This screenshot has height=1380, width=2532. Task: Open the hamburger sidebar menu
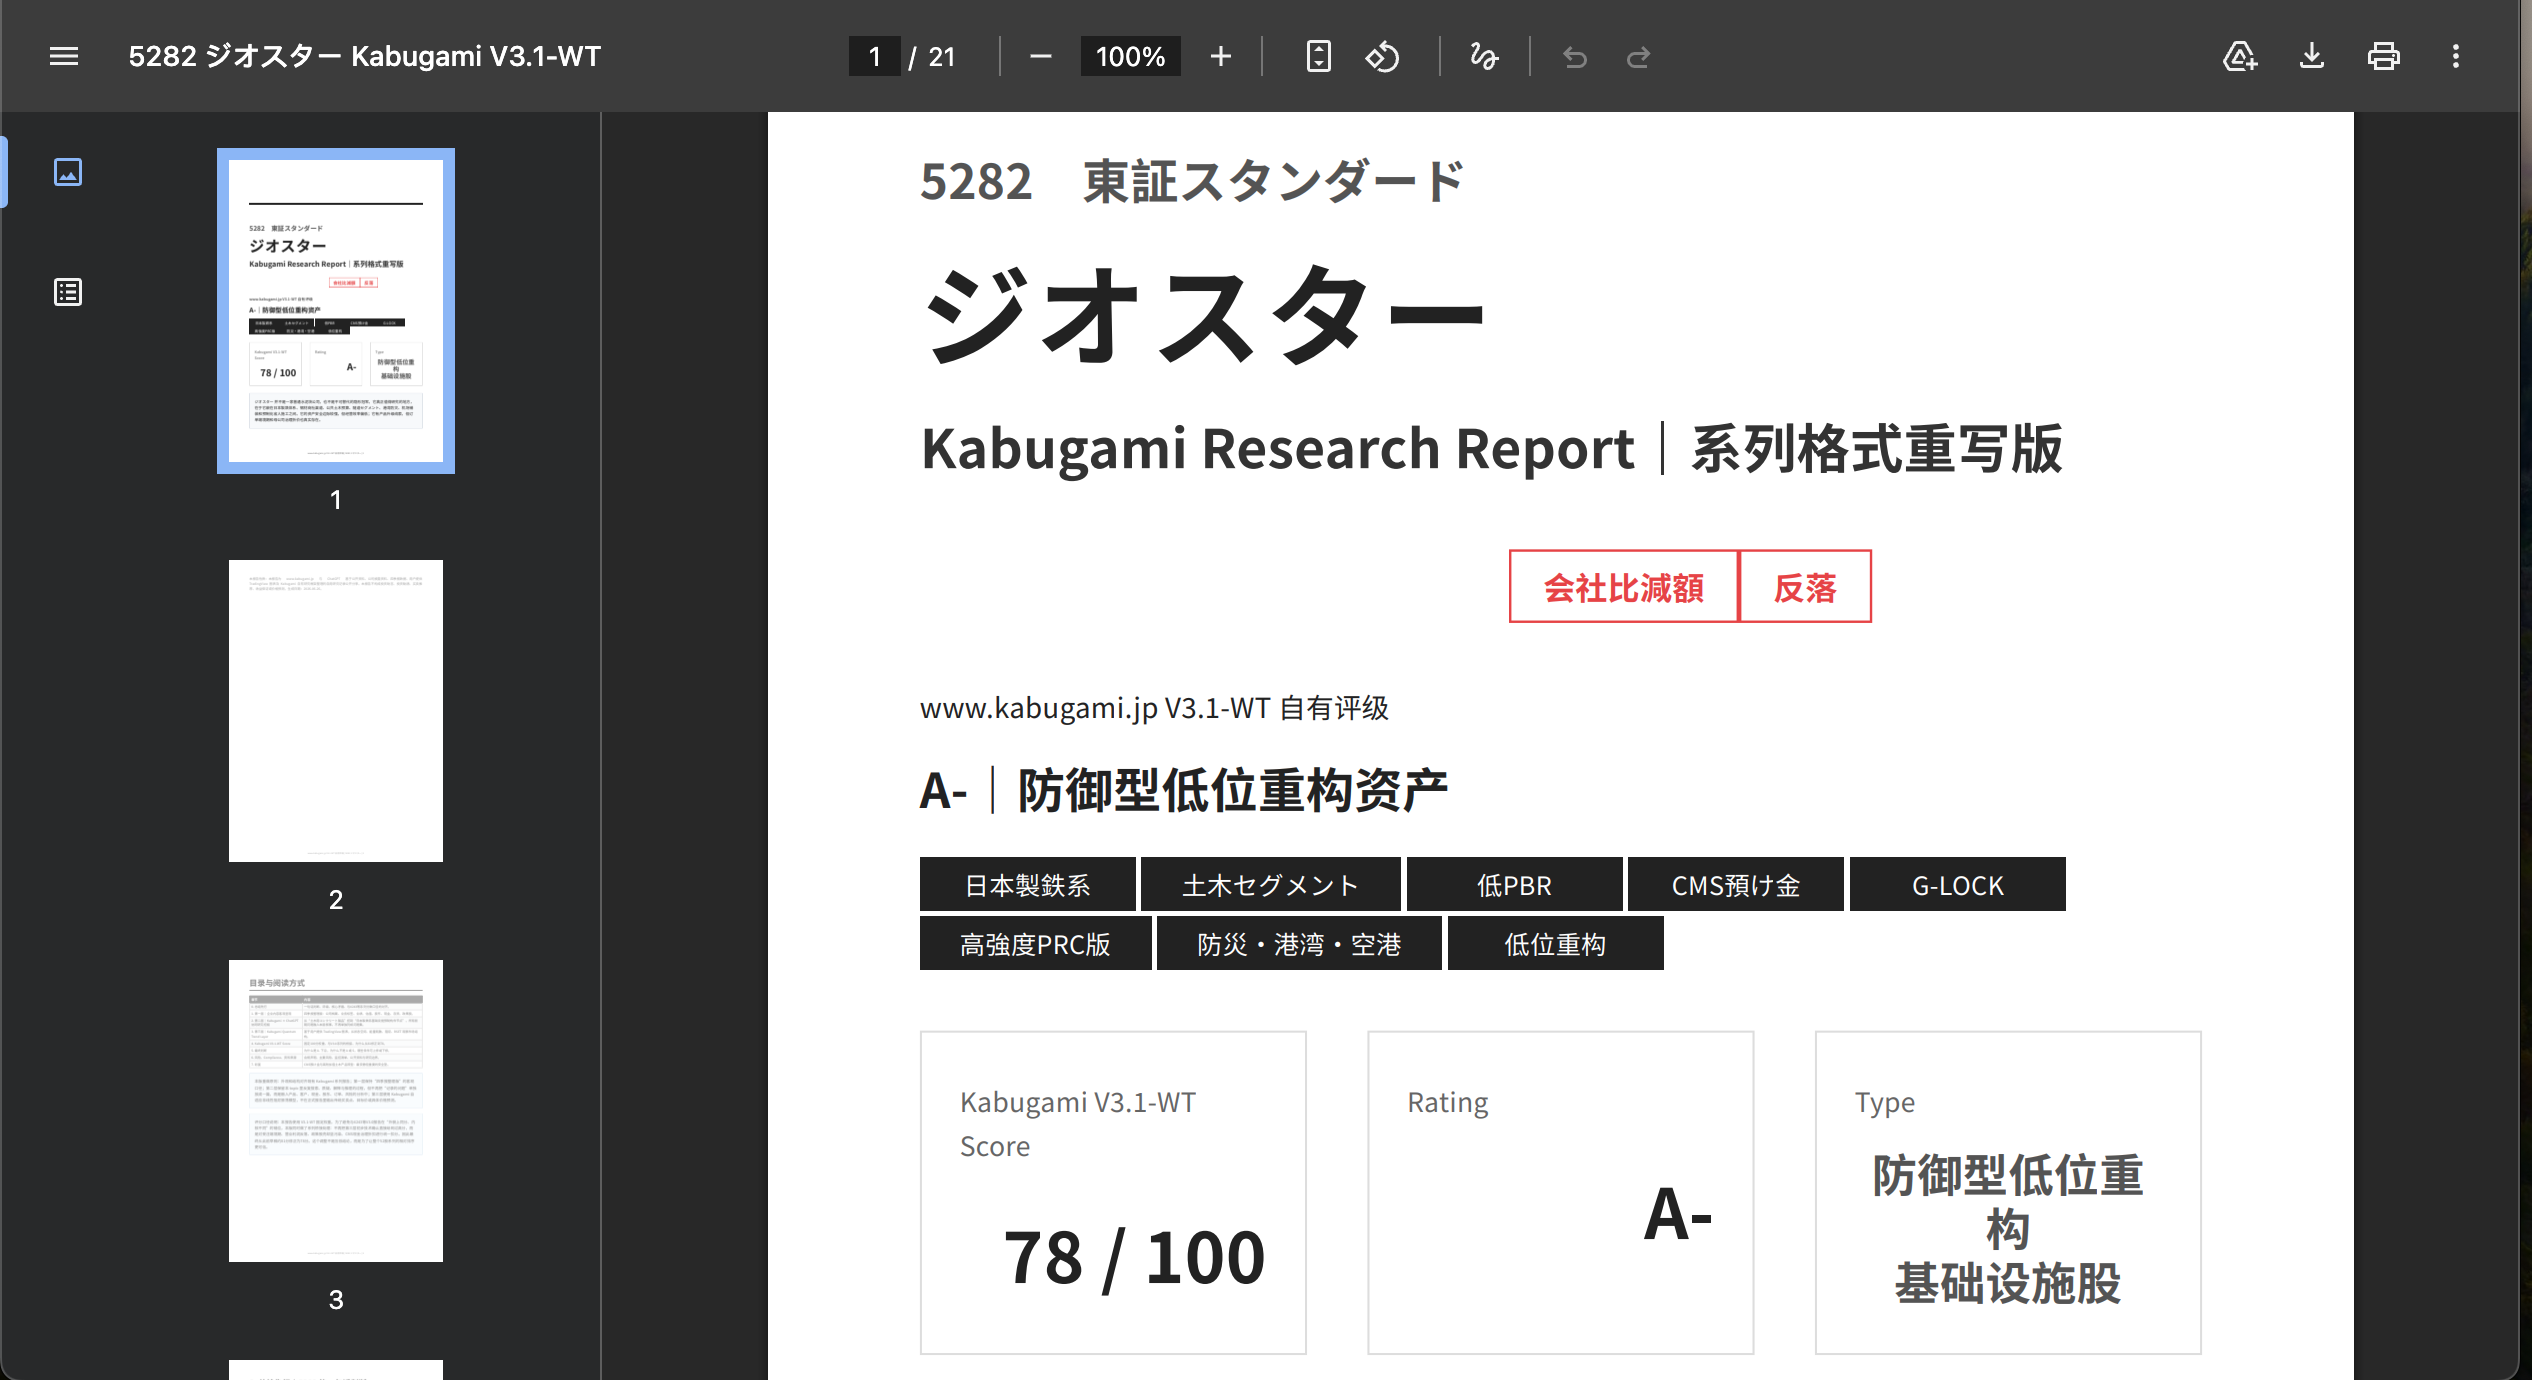click(x=64, y=56)
